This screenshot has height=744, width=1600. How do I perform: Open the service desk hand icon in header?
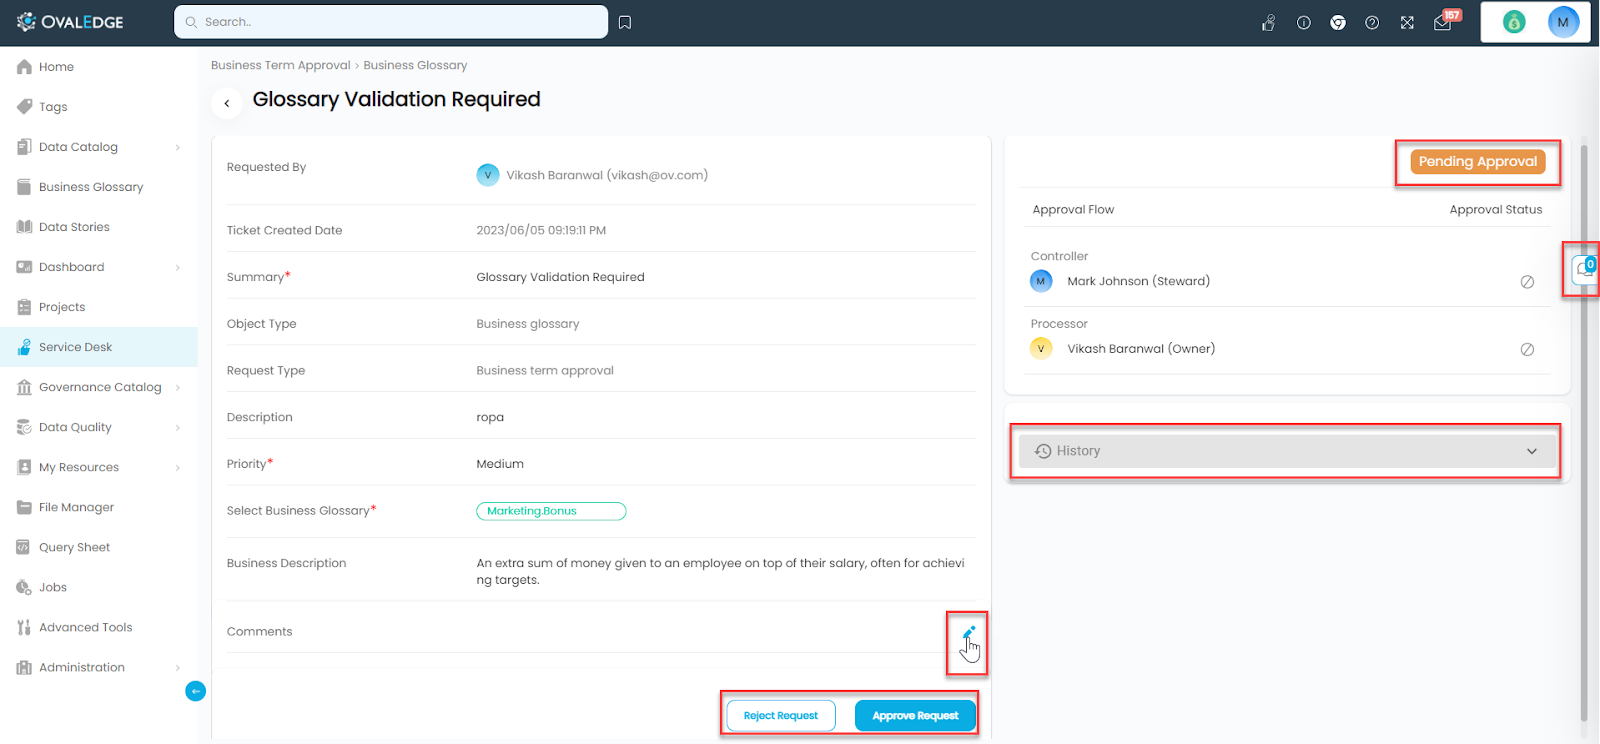click(x=1269, y=22)
